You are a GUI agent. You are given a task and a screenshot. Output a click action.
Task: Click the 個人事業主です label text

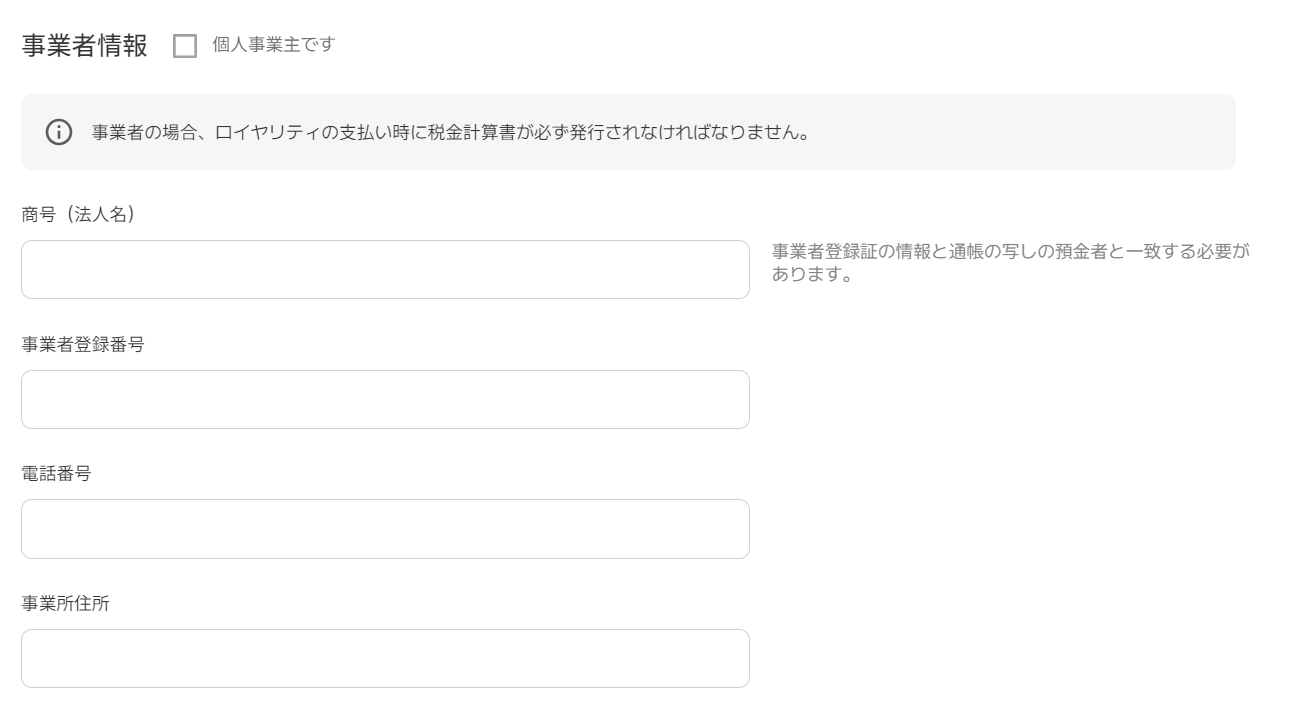point(272,44)
